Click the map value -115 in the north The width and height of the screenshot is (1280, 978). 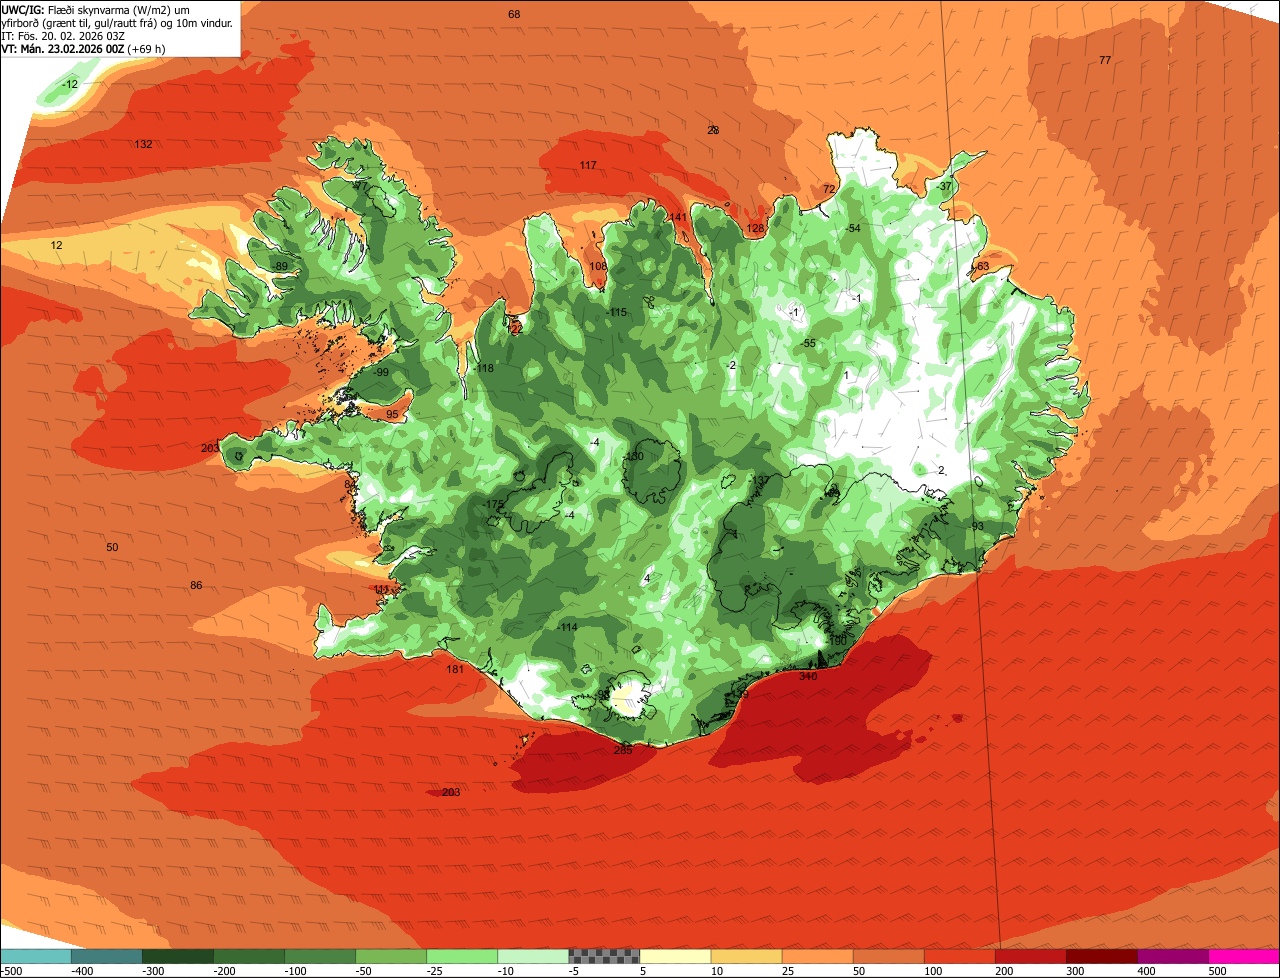point(617,313)
